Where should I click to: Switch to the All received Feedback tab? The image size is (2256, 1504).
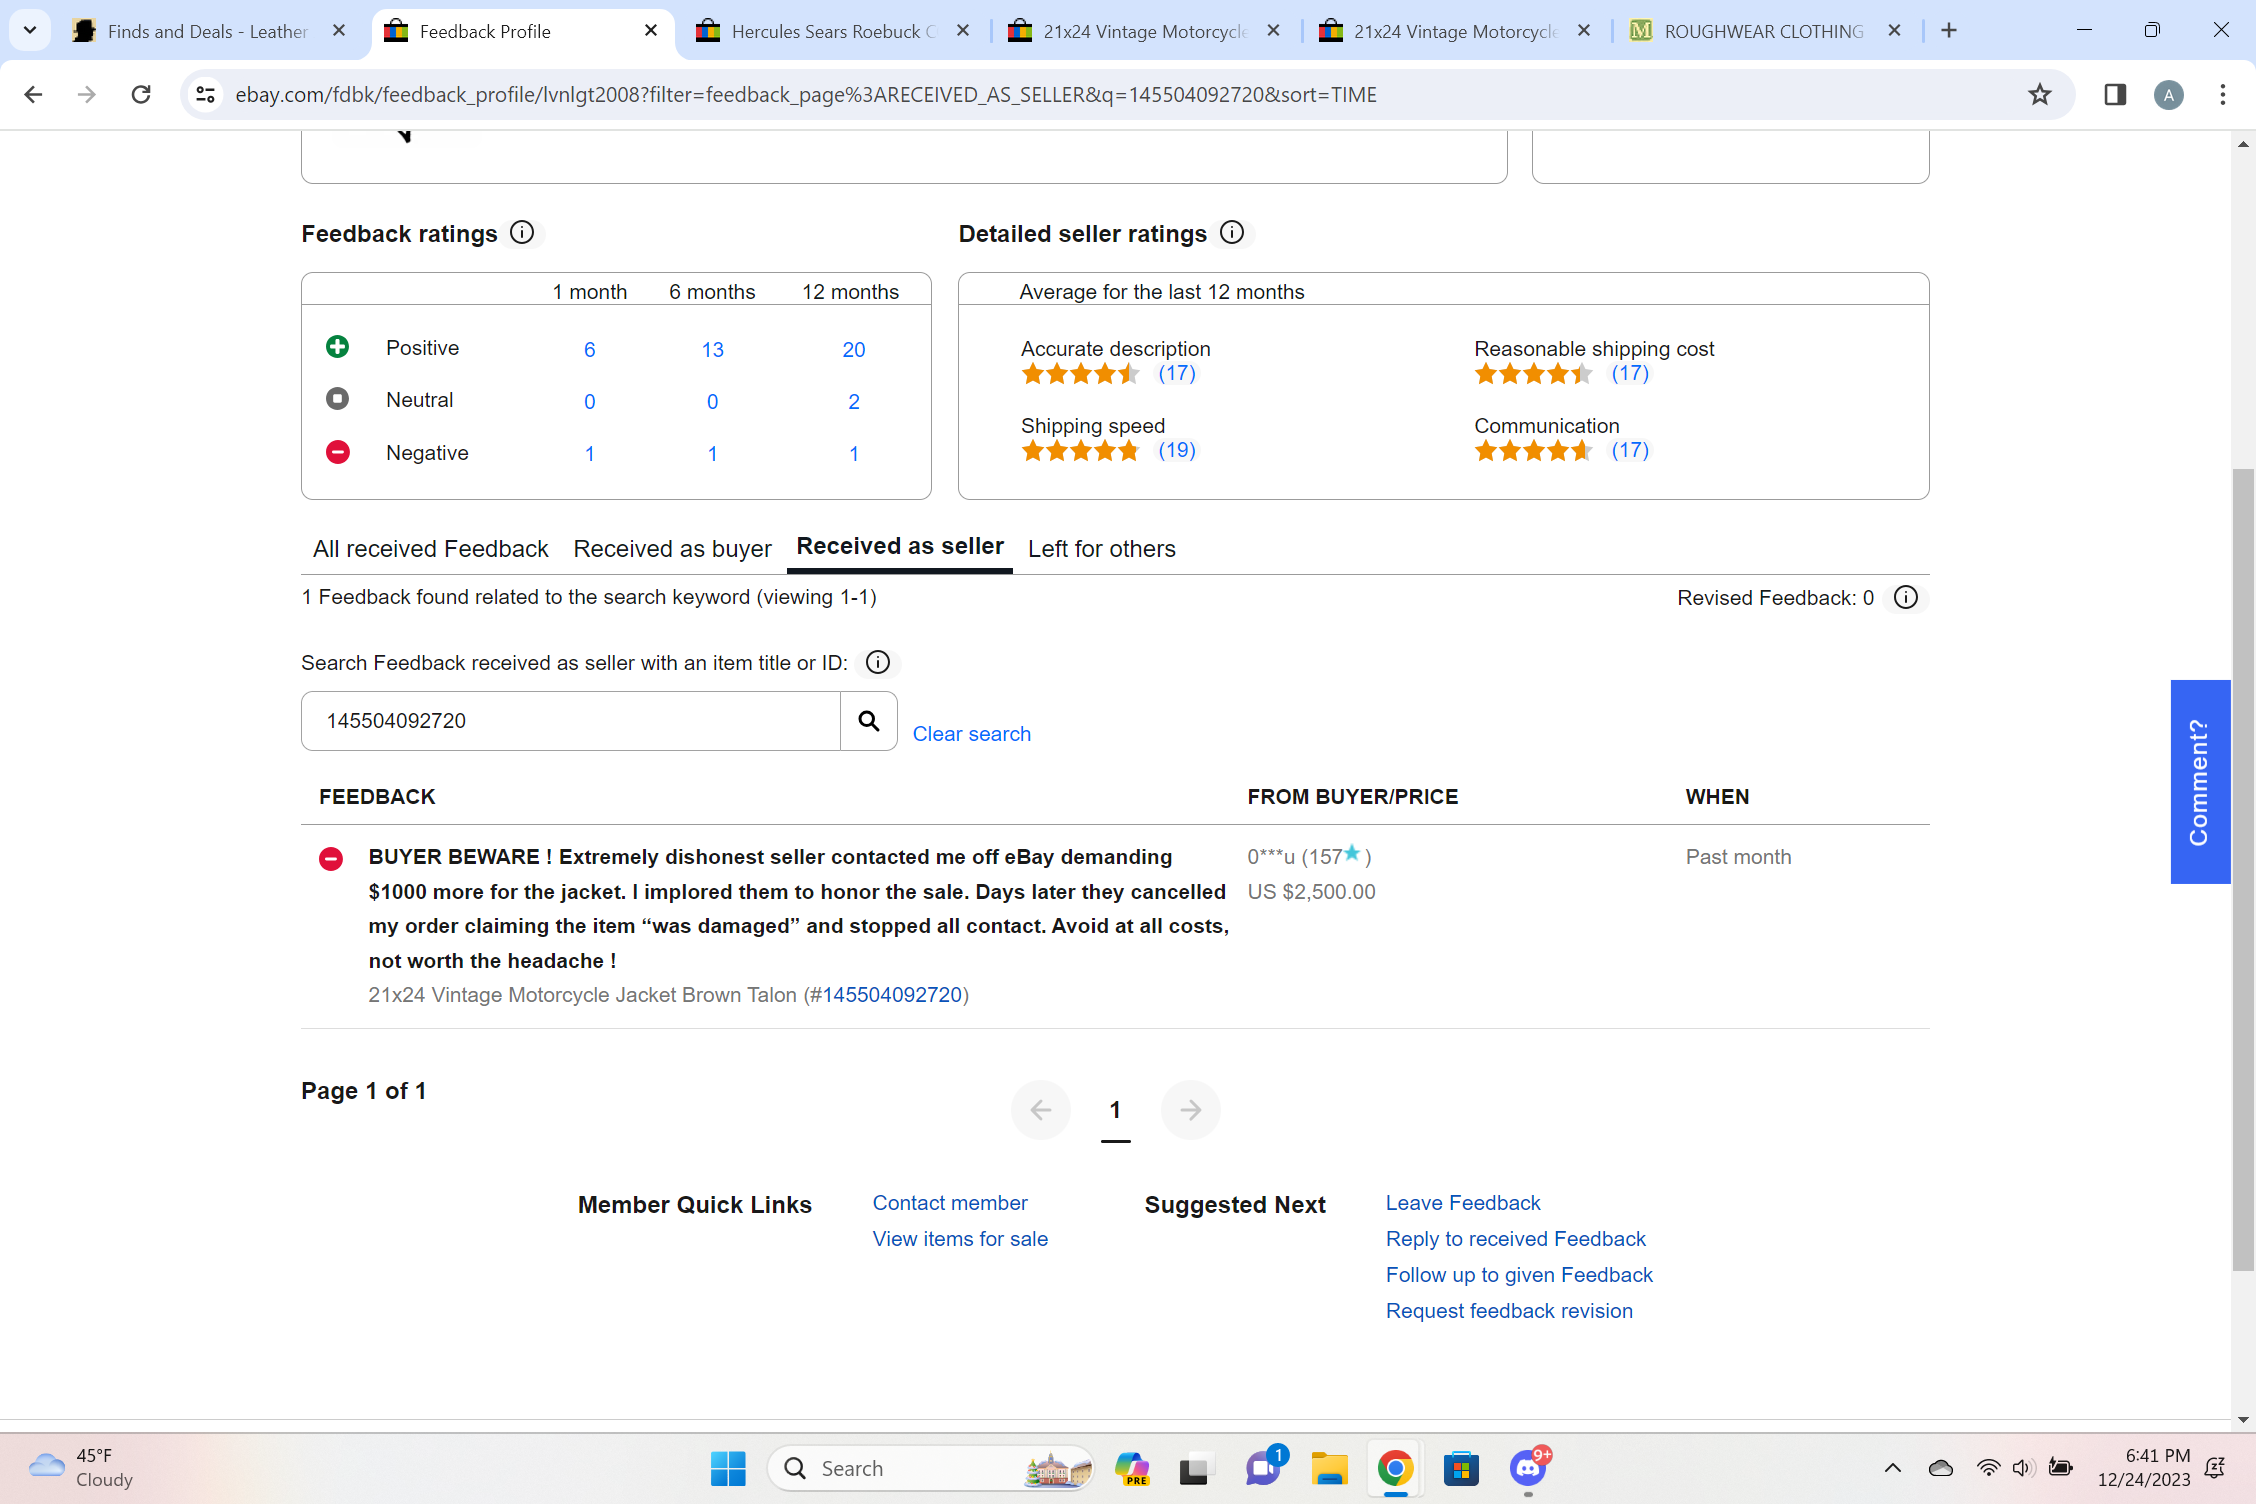[x=430, y=549]
